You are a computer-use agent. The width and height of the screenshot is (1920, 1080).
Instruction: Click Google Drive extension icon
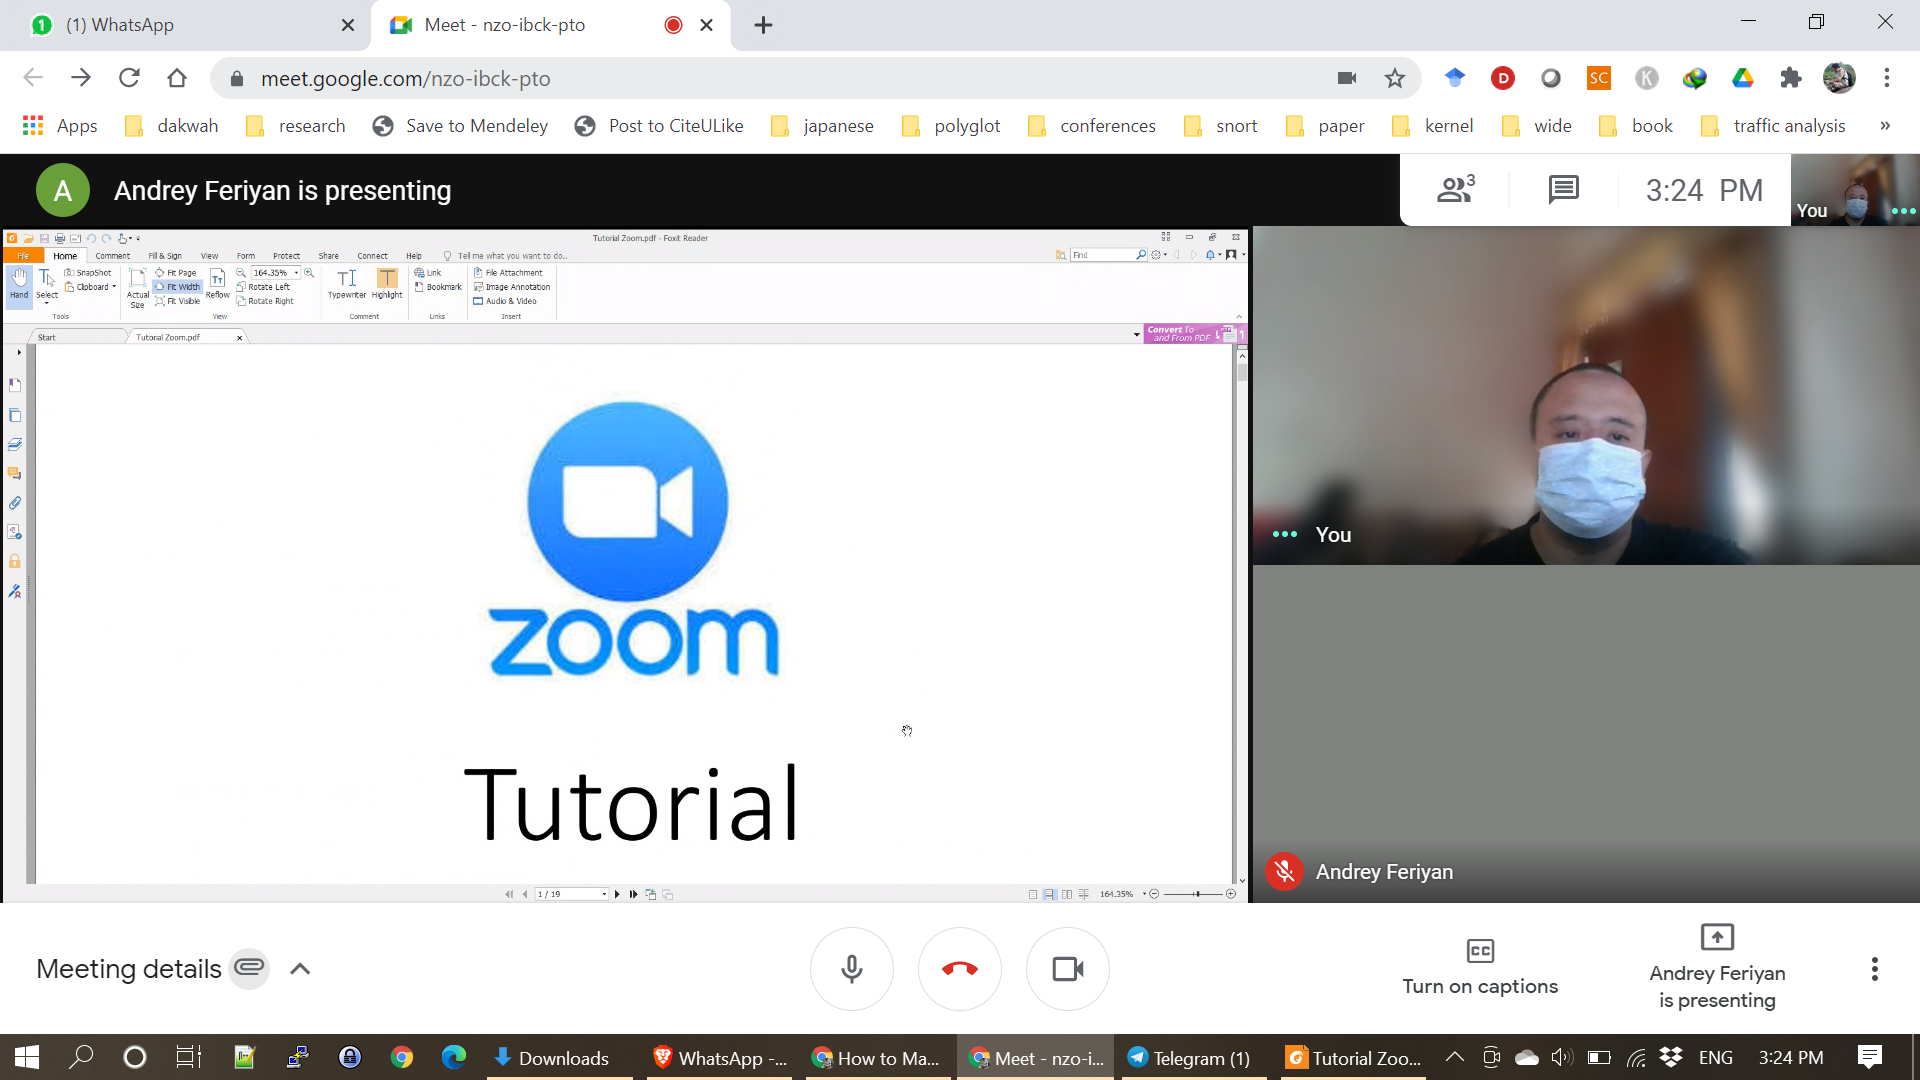coord(1743,78)
